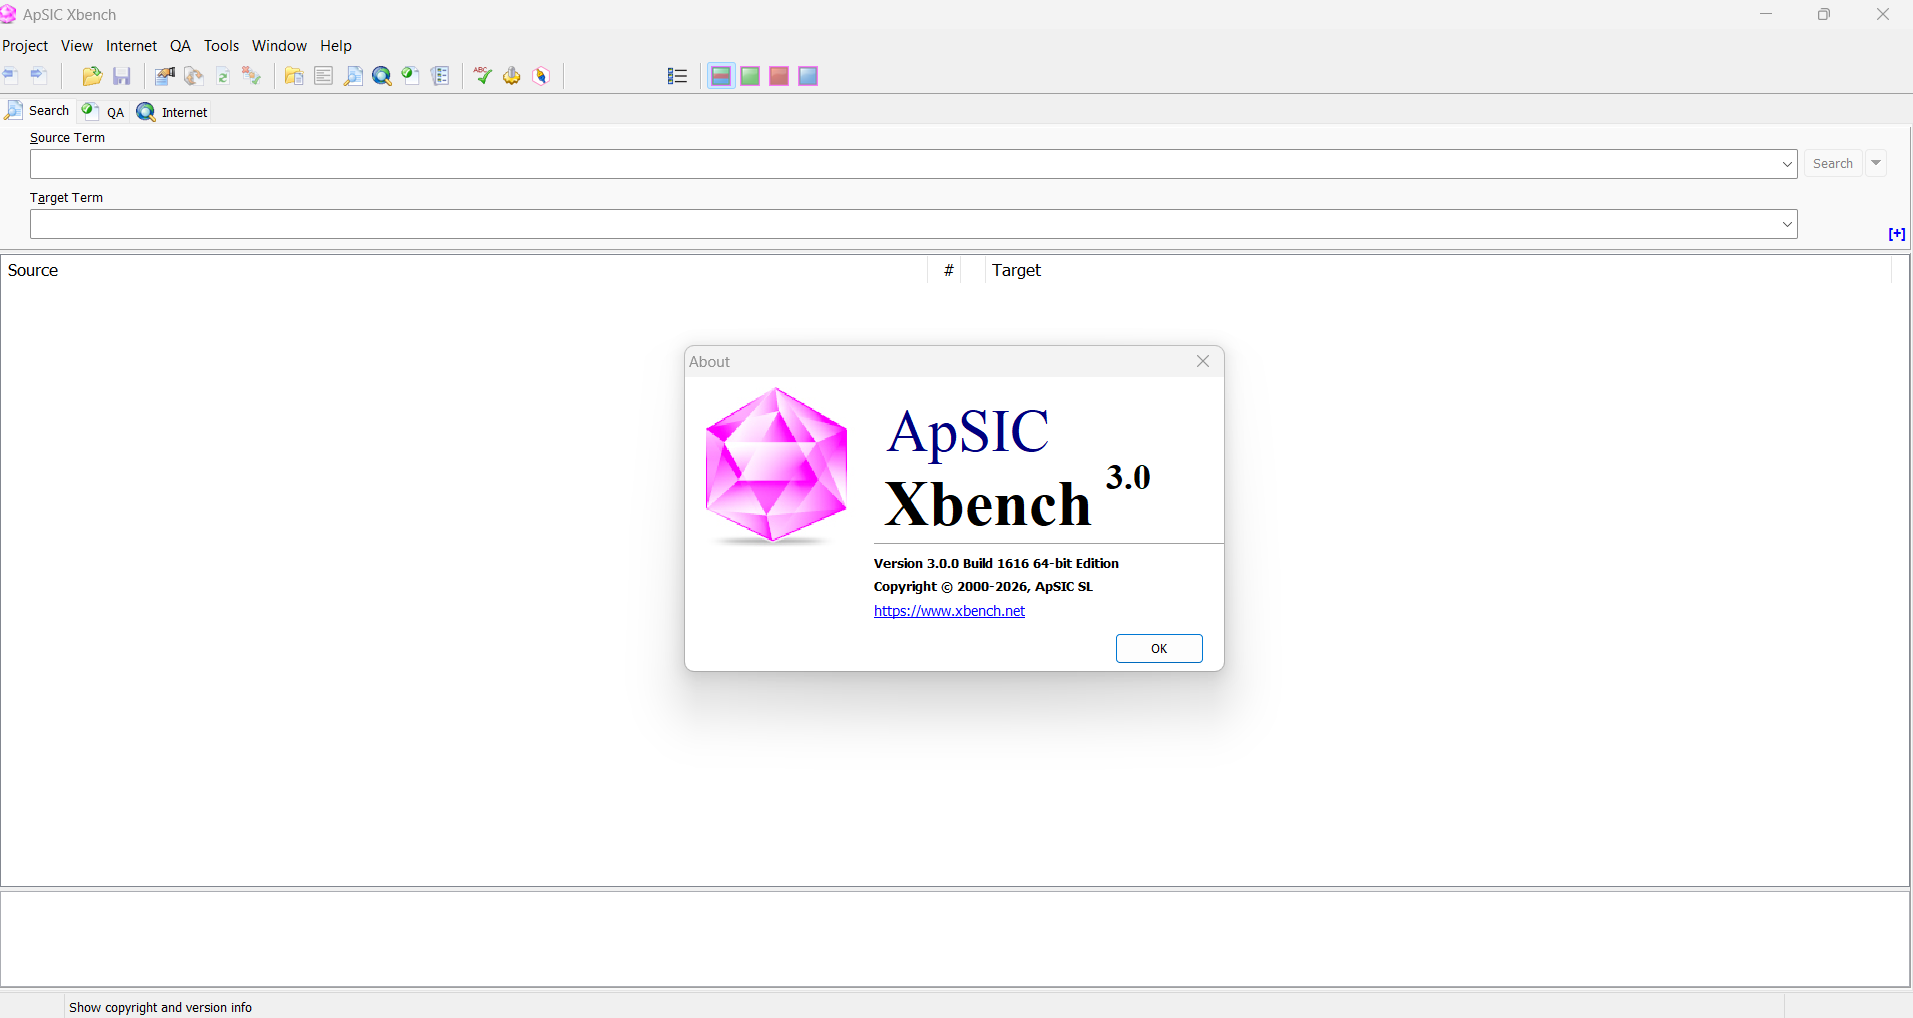Toggle the green pane layout button

750,76
